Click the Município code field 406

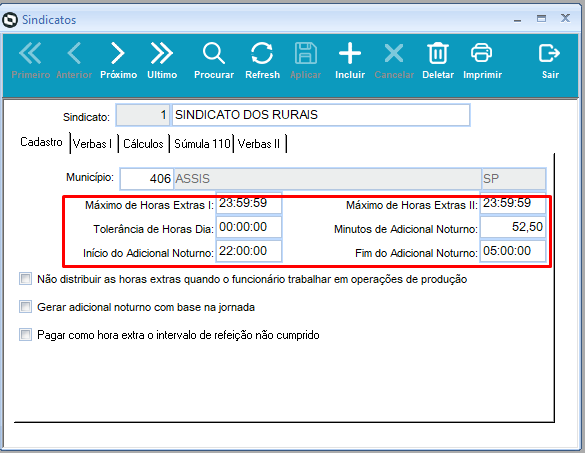coord(146,179)
